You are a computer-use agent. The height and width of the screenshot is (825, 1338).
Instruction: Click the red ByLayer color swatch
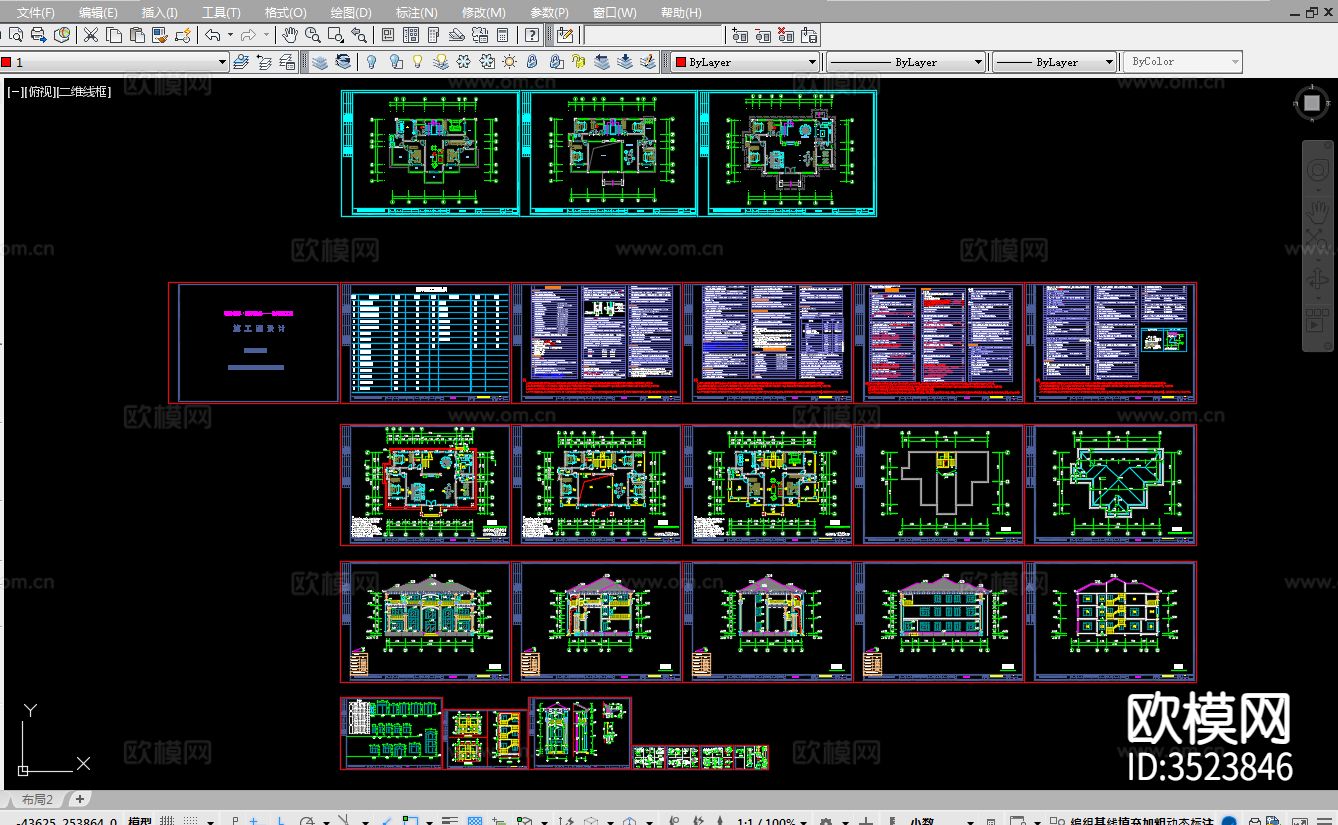pyautogui.click(x=679, y=62)
